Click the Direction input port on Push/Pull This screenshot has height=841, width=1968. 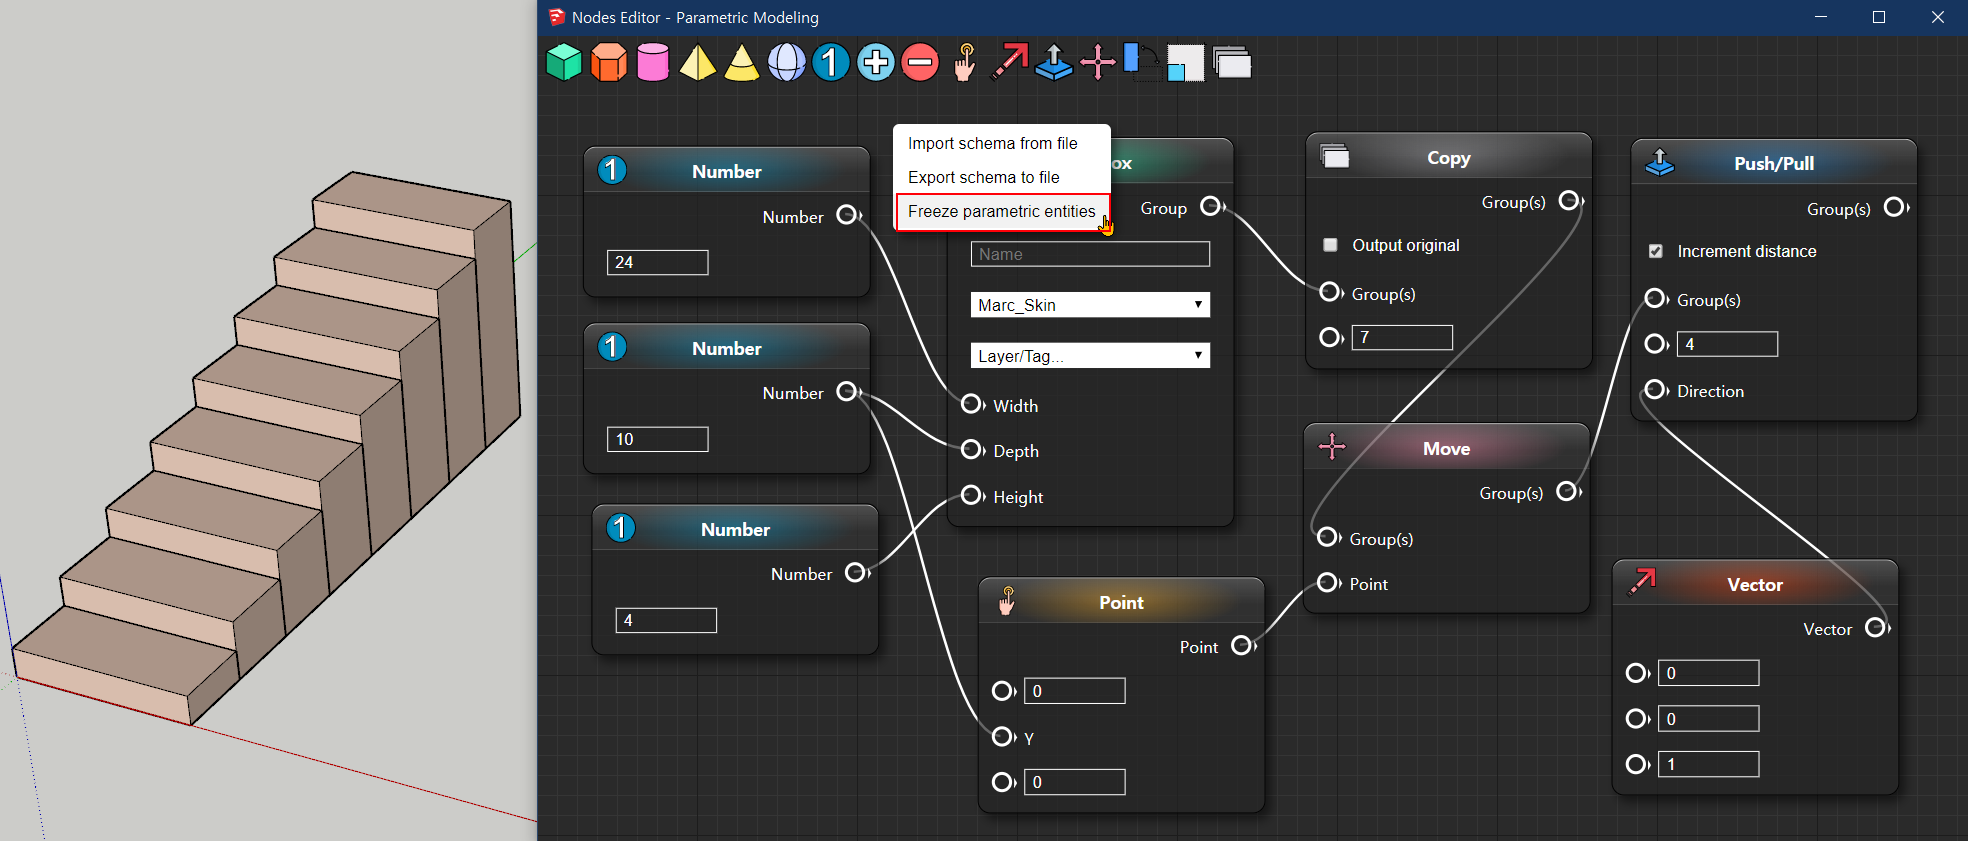pyautogui.click(x=1655, y=389)
